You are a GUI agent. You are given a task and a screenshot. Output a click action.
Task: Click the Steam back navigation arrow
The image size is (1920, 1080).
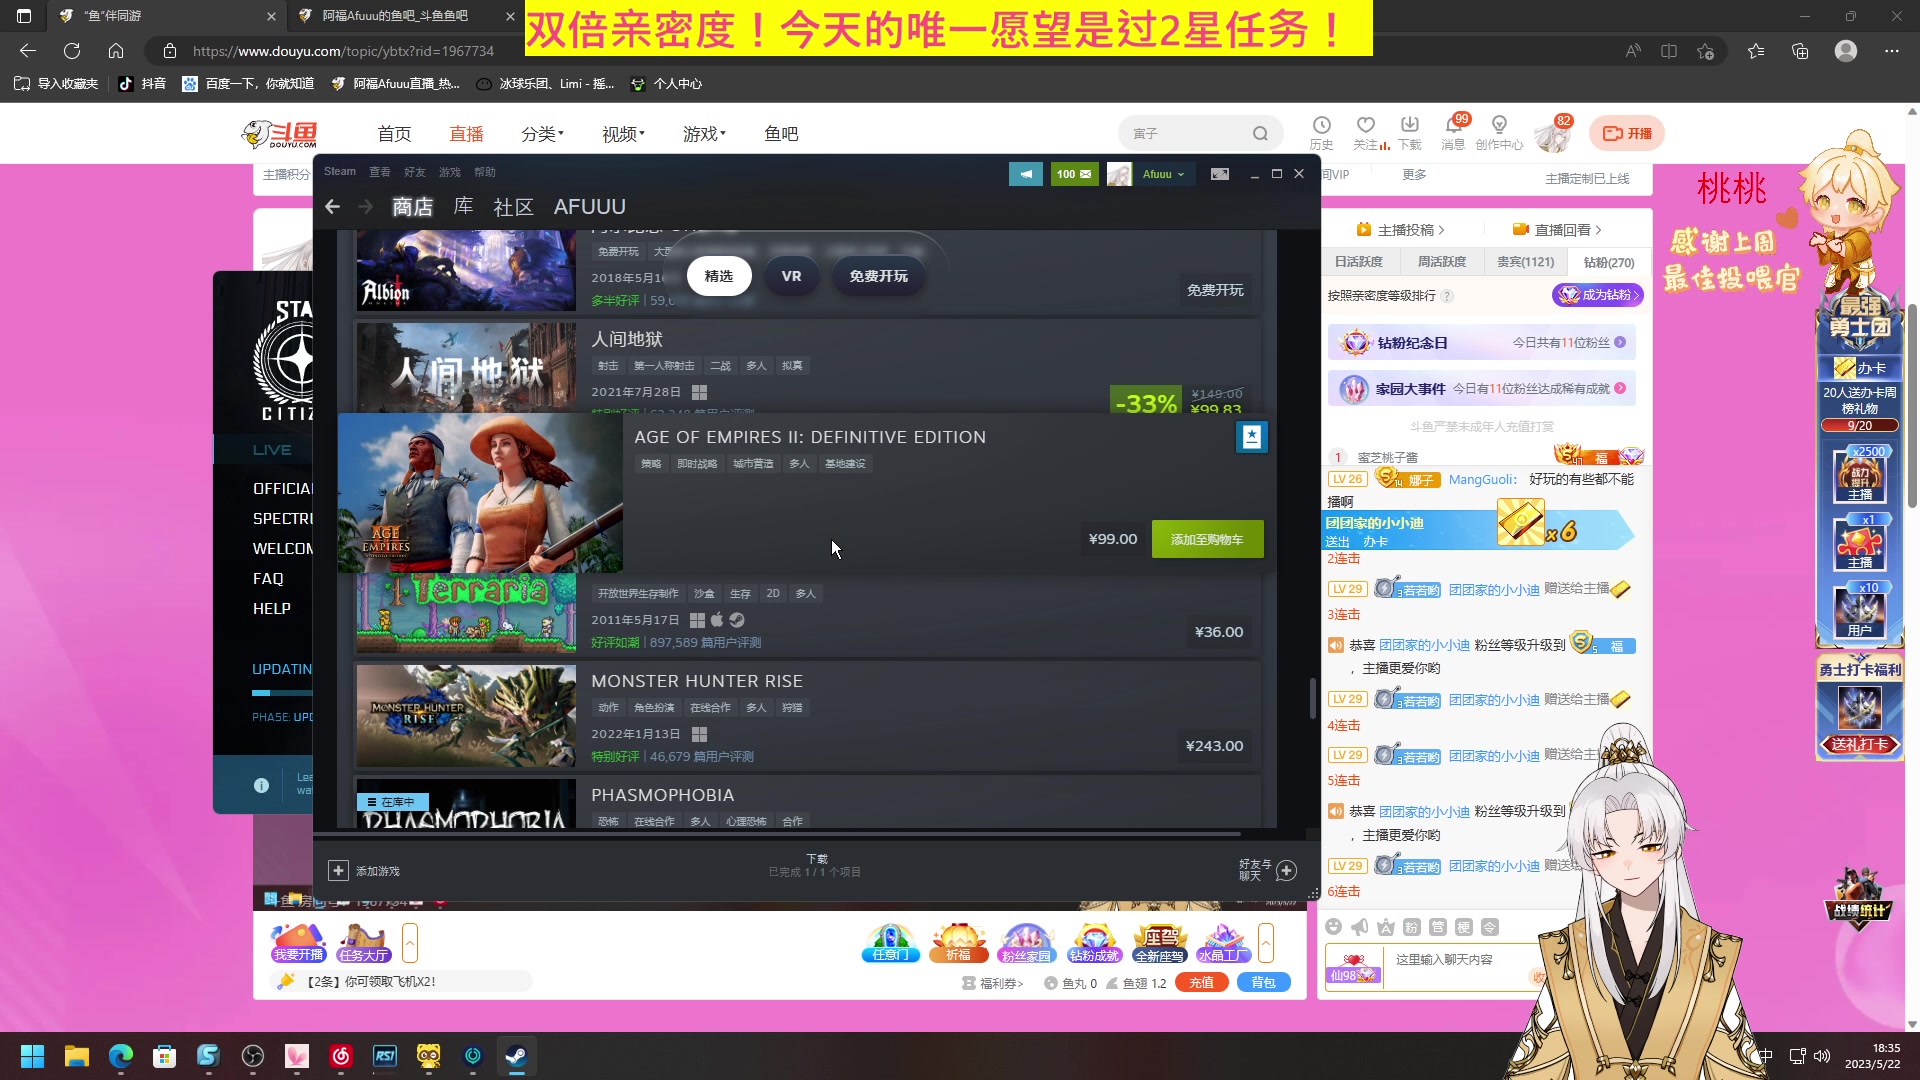click(333, 207)
